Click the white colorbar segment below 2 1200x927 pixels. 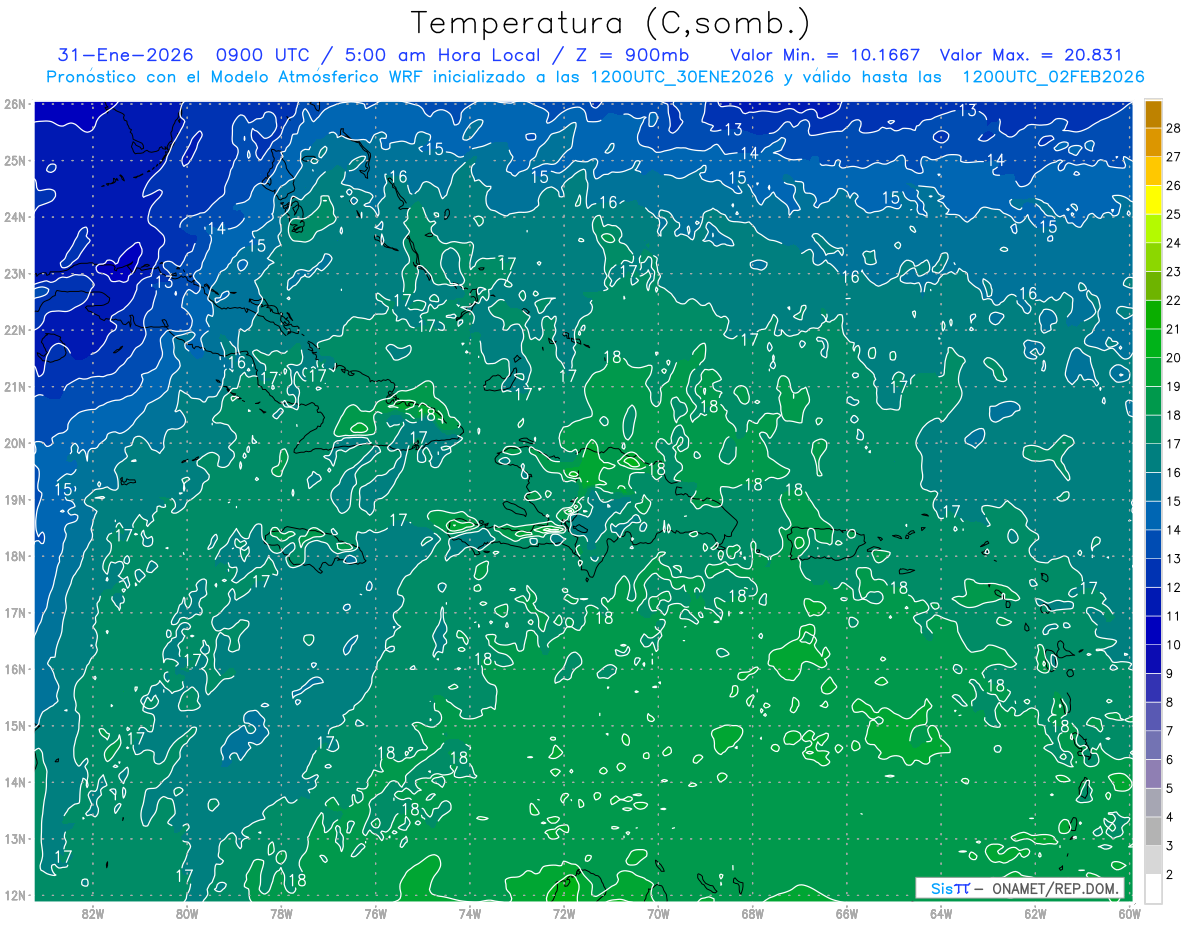pyautogui.click(x=1153, y=887)
